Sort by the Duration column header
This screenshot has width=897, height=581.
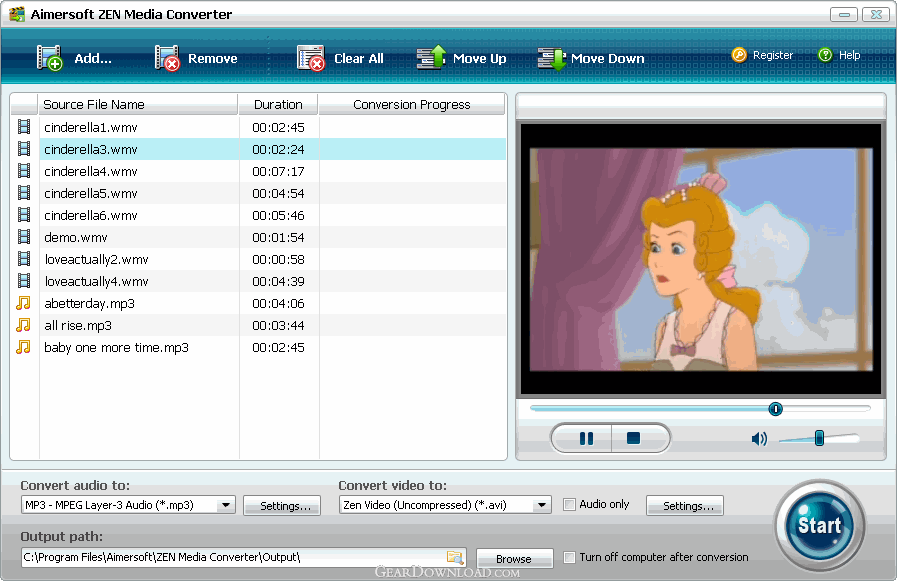[x=278, y=105]
